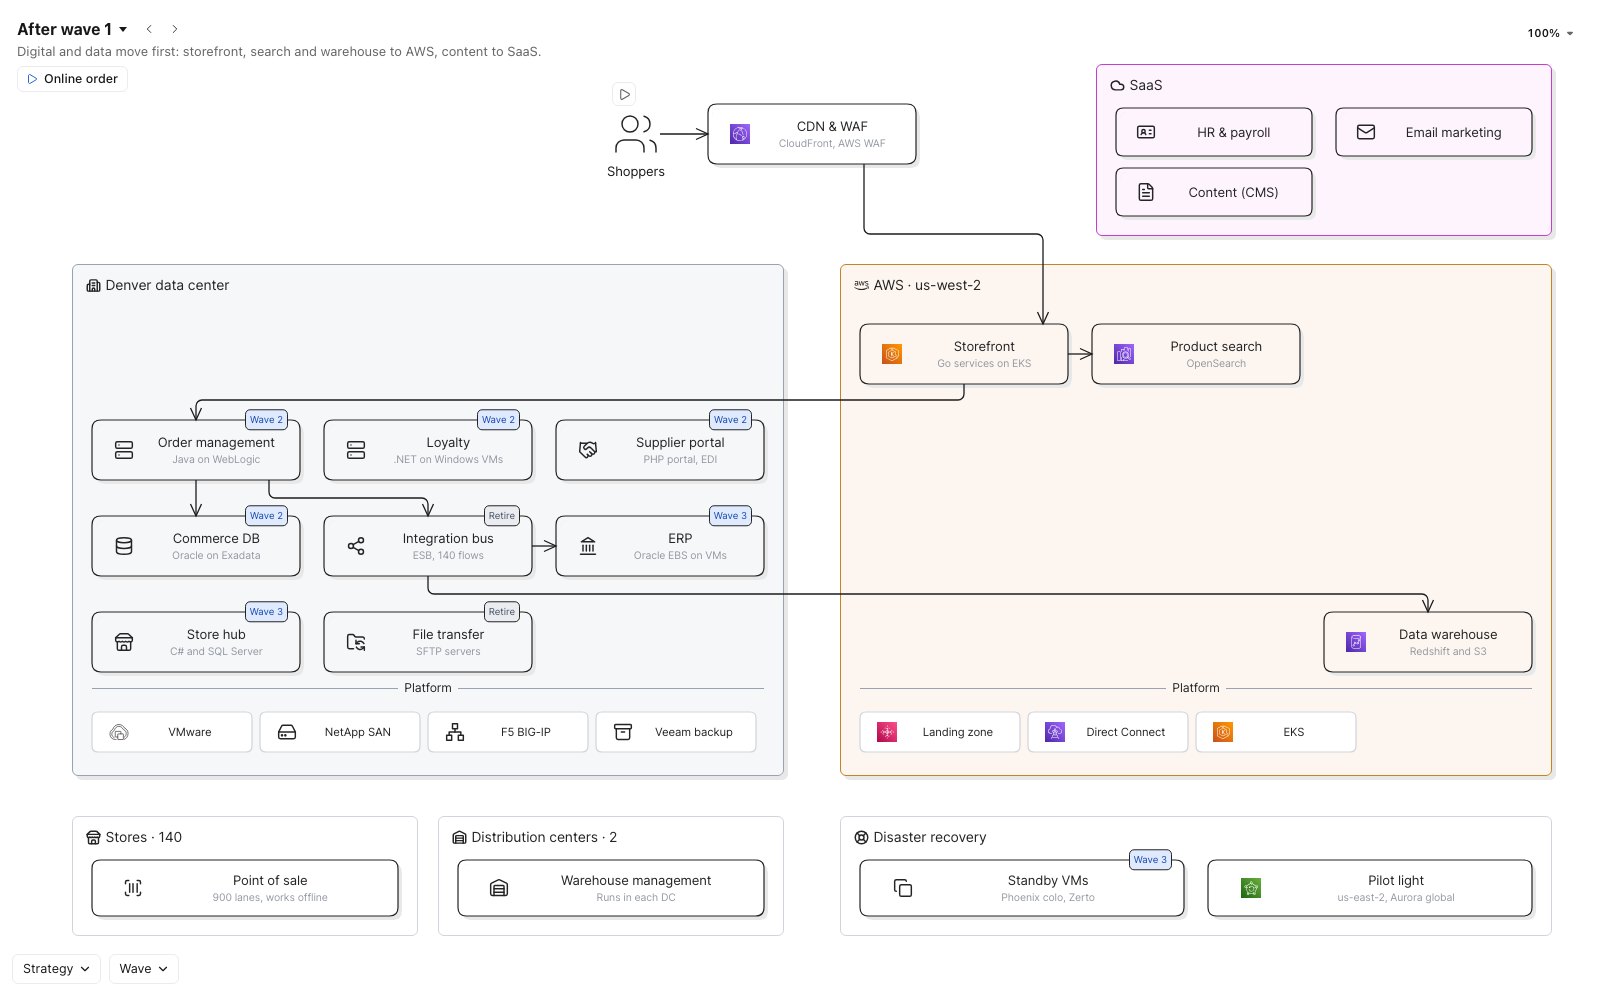Click the scanner icon in Point of sale
The width and height of the screenshot is (1600, 1000).
(x=133, y=888)
